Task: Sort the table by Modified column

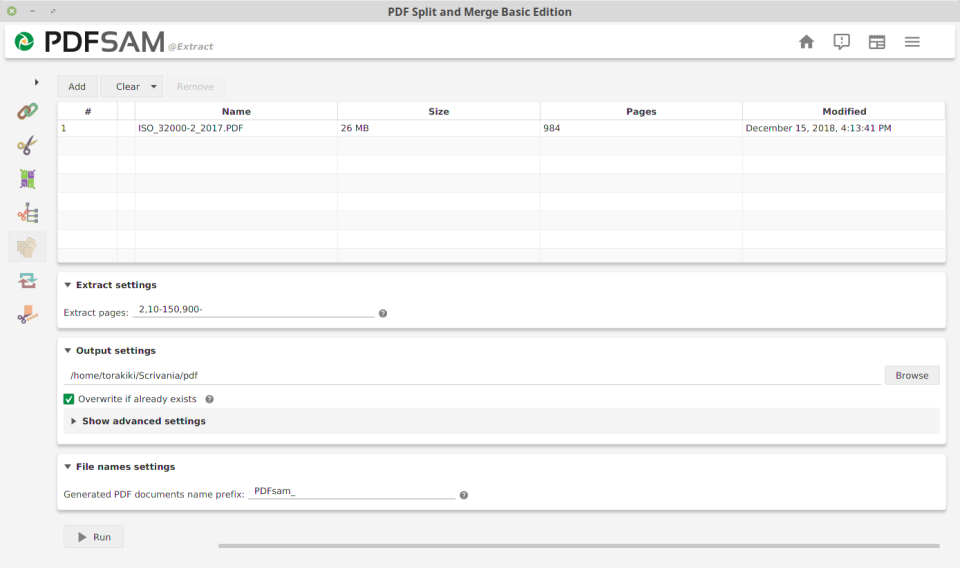Action: coord(844,111)
